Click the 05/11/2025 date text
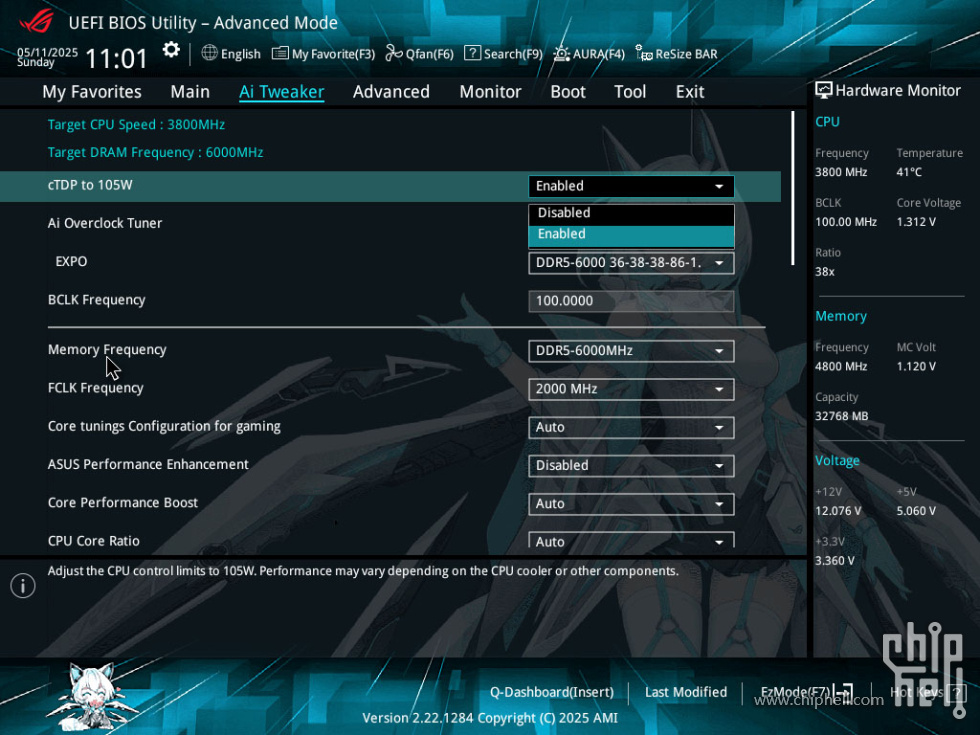980x735 pixels. pyautogui.click(x=48, y=52)
